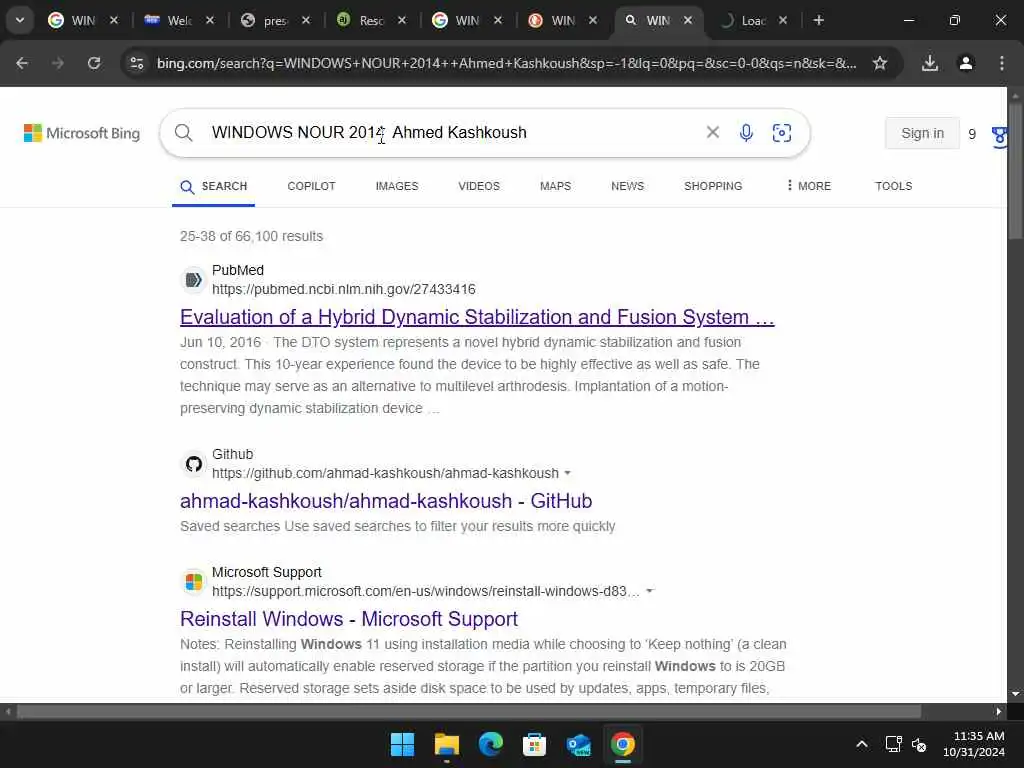Click the github.com/ahmad-kashkoush URL text
The image size is (1024, 768).
(x=385, y=473)
